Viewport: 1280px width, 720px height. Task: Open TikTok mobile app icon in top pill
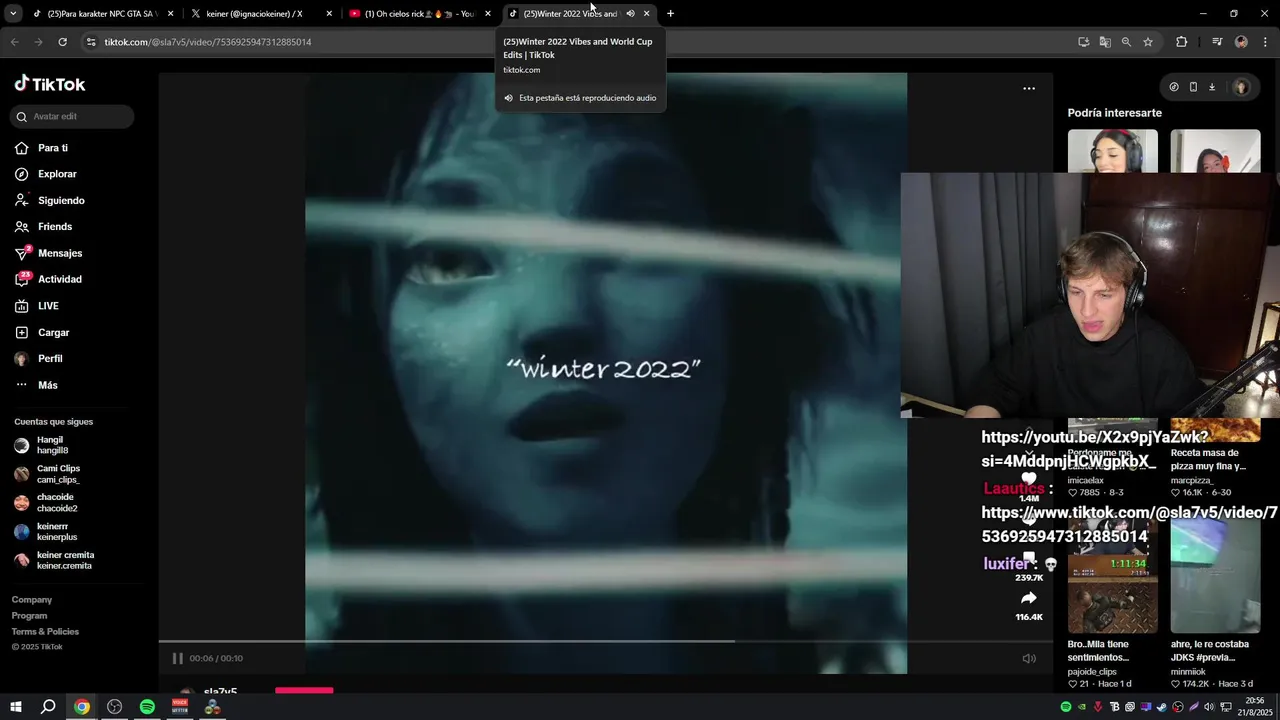pyautogui.click(x=1193, y=87)
